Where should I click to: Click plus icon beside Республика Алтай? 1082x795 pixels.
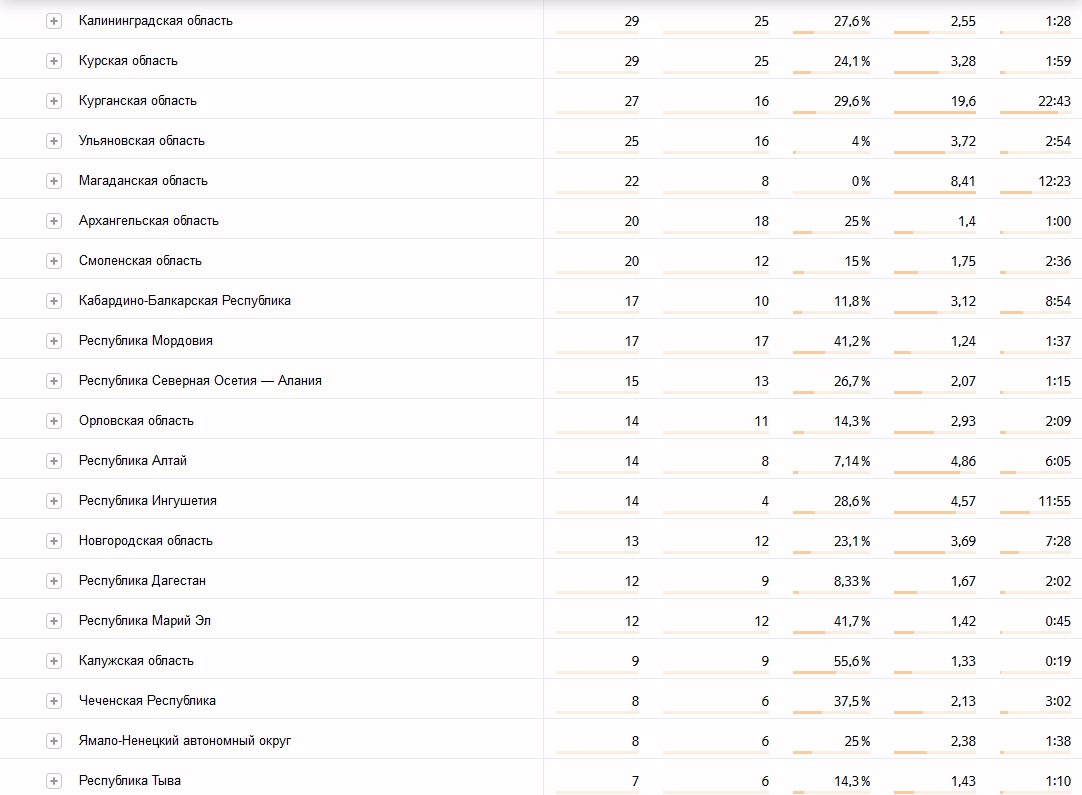(54, 462)
